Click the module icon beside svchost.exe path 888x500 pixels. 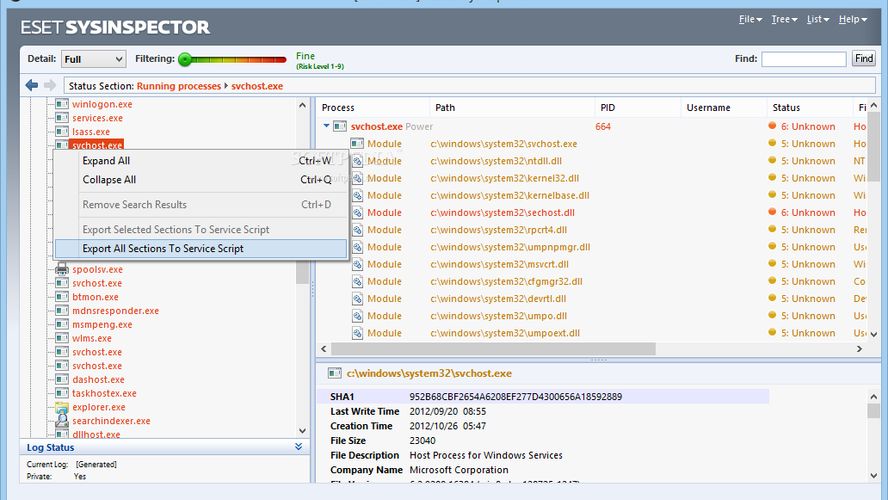point(357,144)
